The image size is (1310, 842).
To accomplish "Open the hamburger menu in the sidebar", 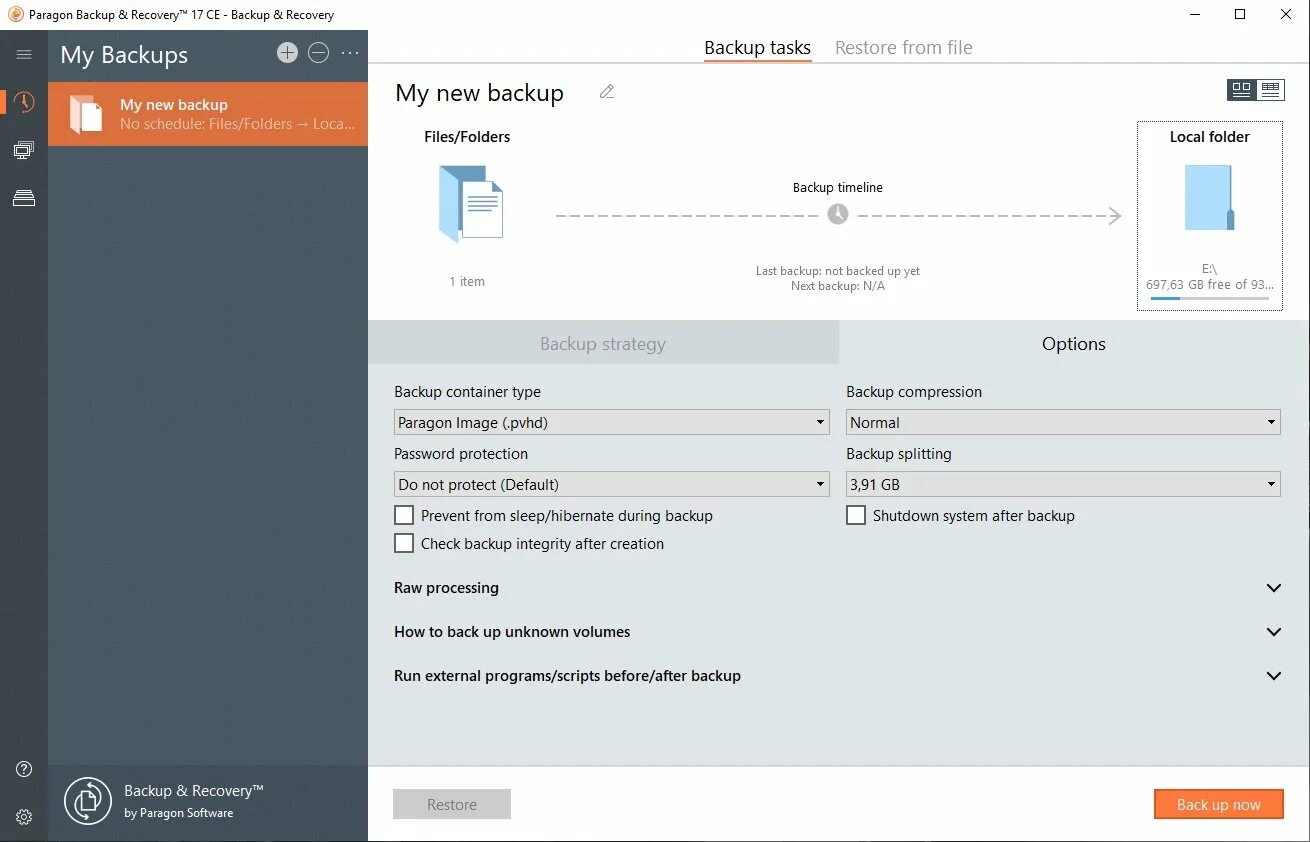I will click(x=24, y=55).
